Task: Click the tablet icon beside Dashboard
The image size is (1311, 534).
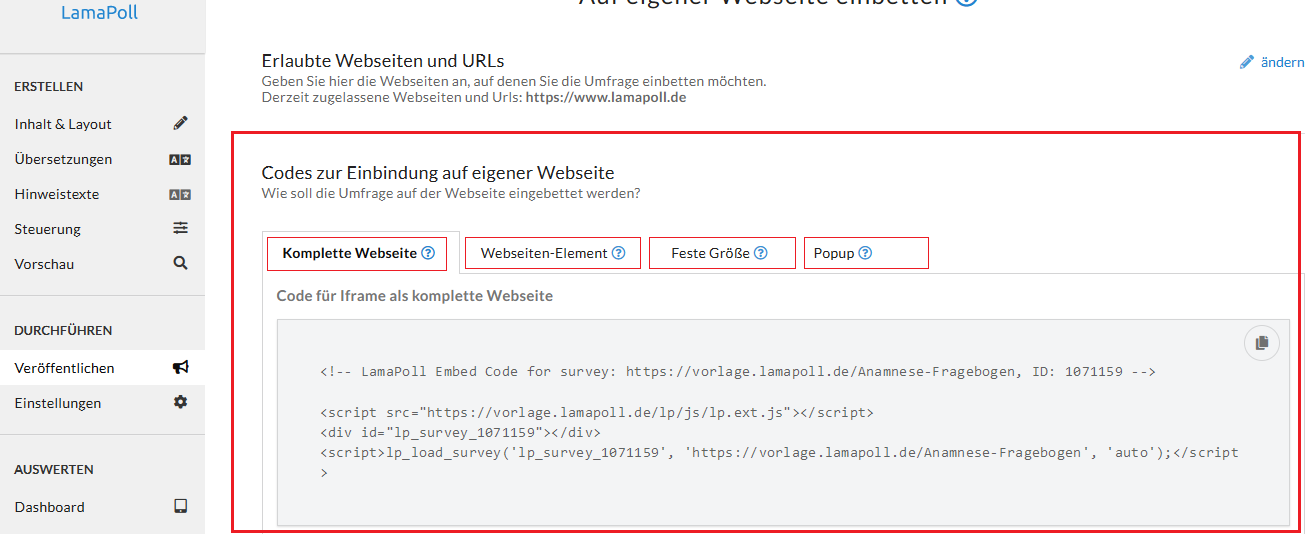Action: 180,506
